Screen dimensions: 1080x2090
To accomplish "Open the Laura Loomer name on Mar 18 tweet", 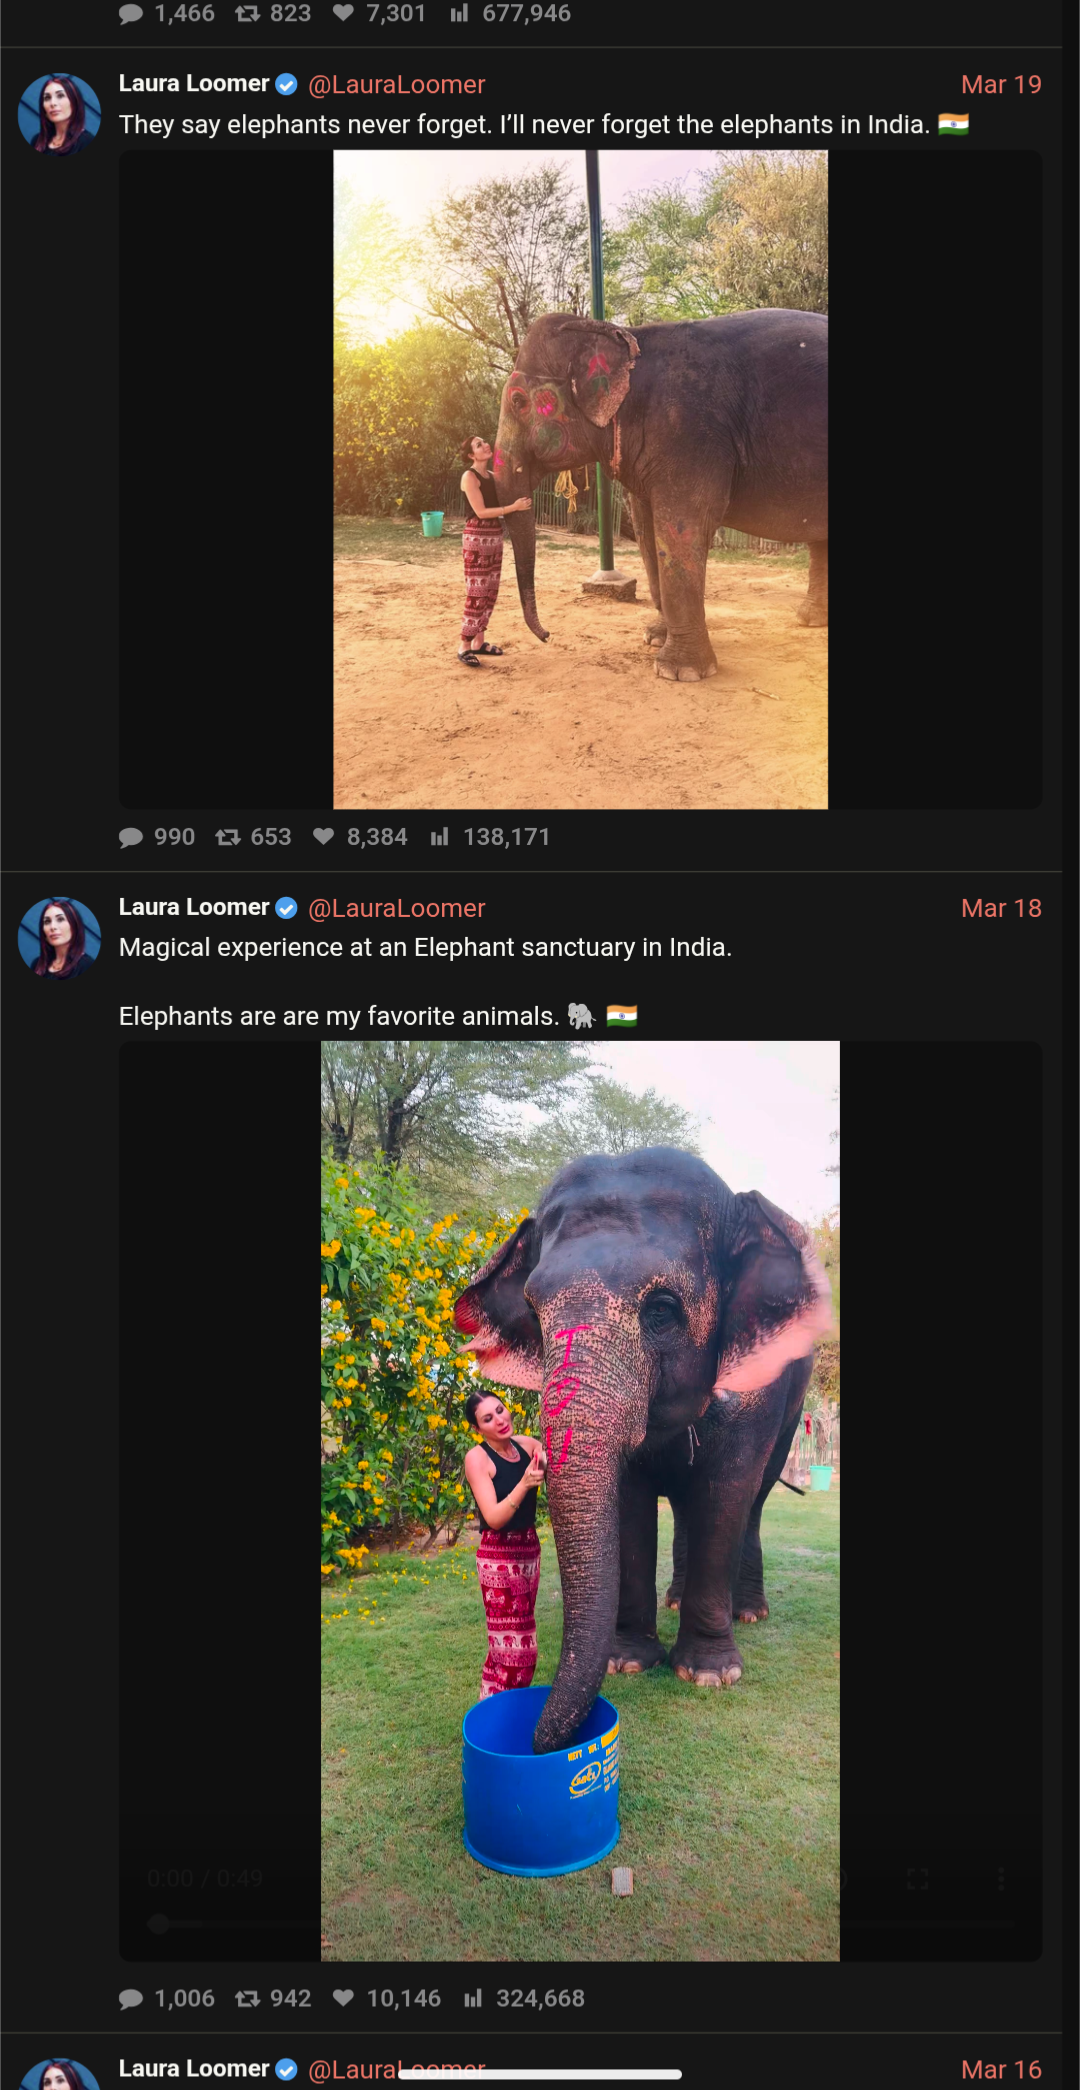I will pyautogui.click(x=194, y=907).
